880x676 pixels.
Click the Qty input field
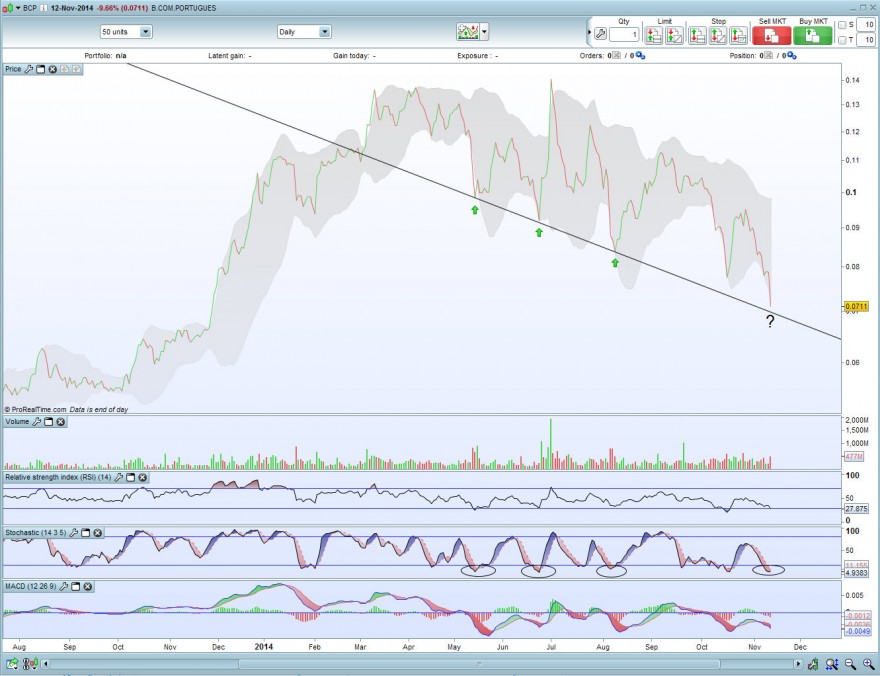click(x=624, y=34)
